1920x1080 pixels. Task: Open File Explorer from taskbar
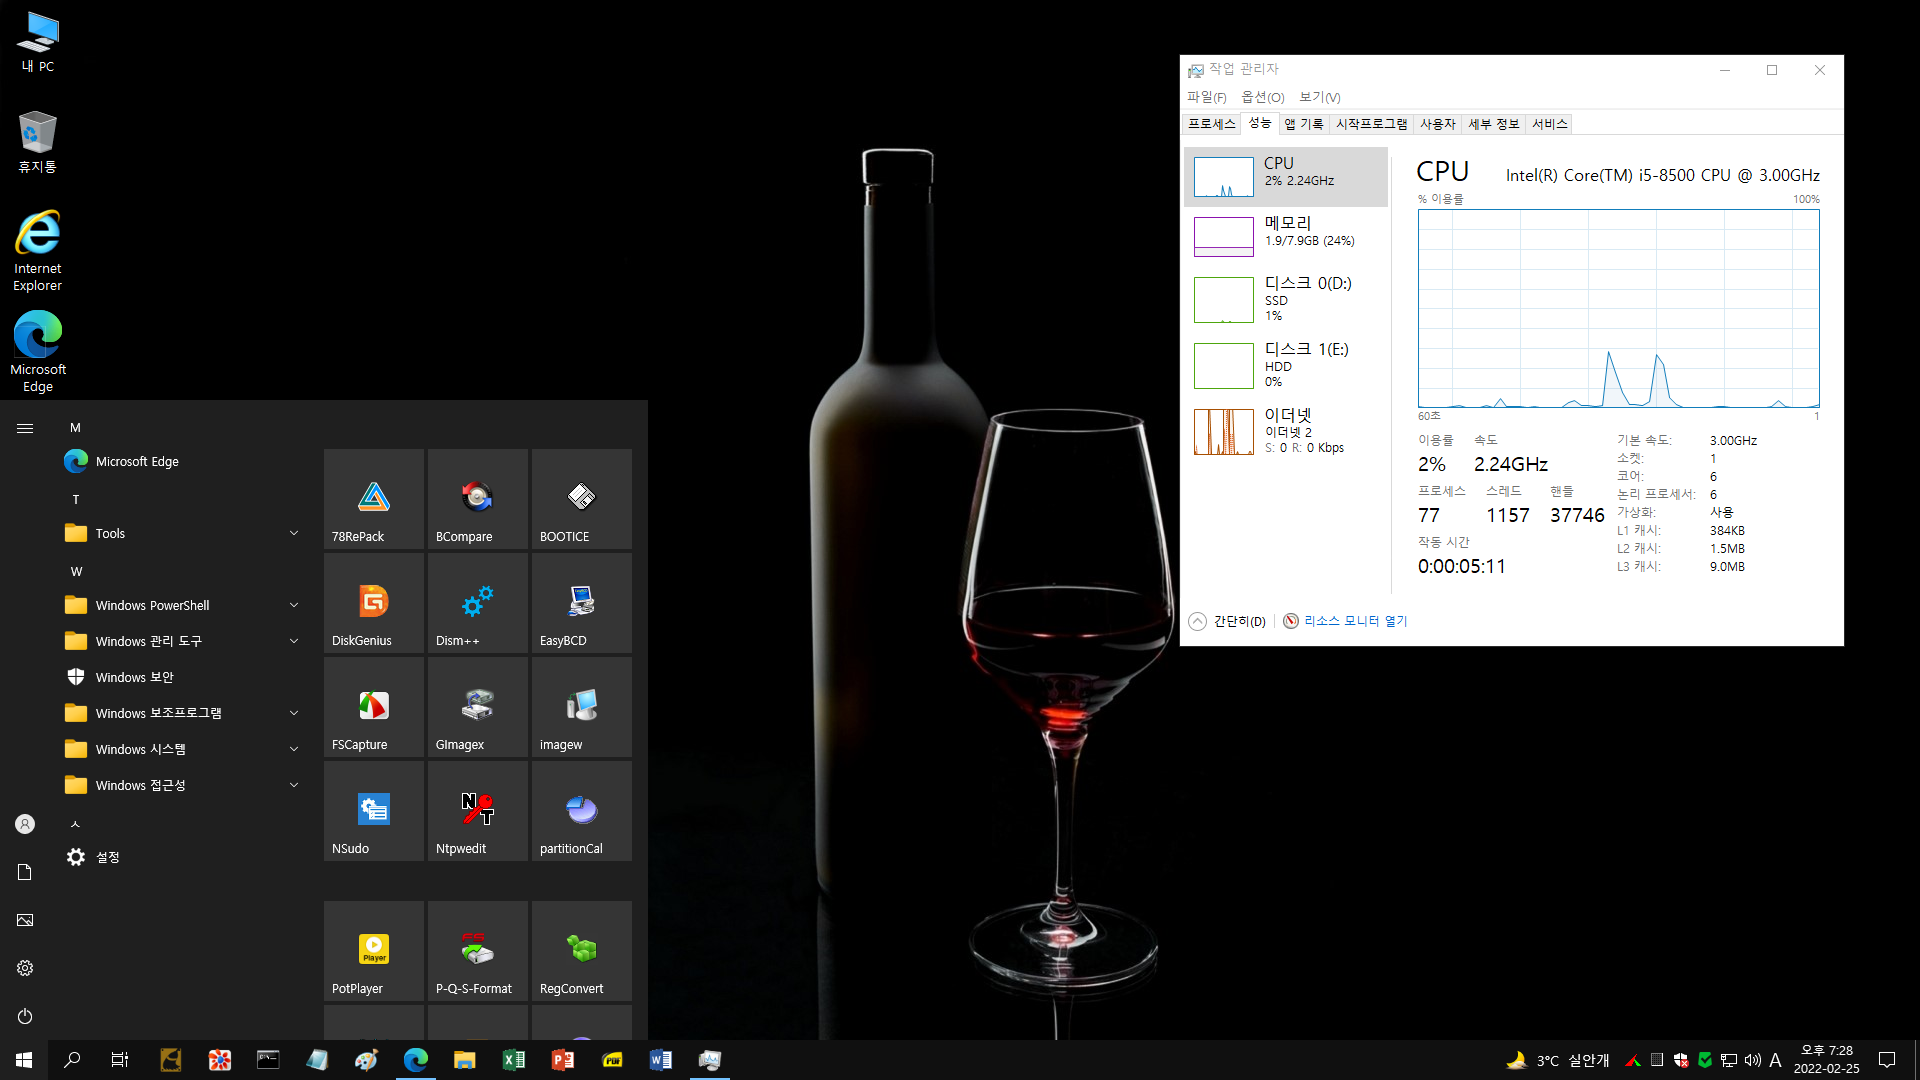click(464, 1060)
